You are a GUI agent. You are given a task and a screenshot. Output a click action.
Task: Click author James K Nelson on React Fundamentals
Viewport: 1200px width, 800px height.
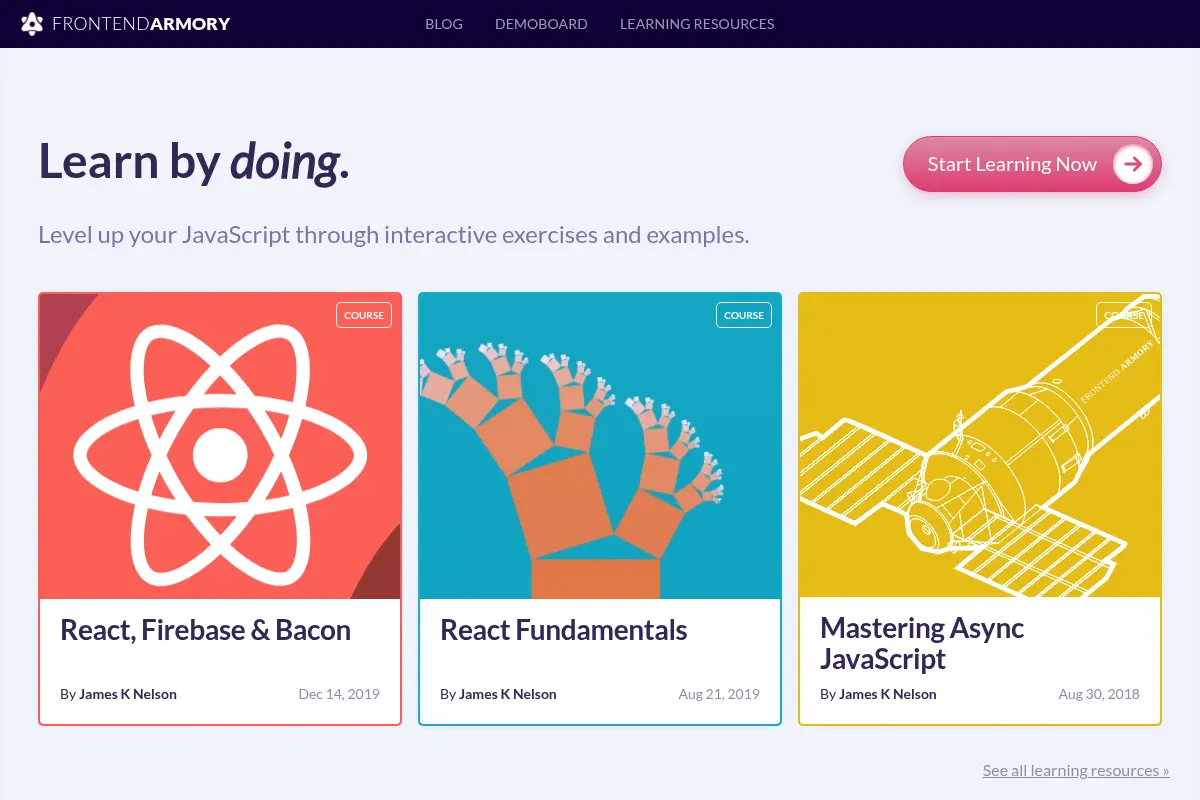point(508,694)
